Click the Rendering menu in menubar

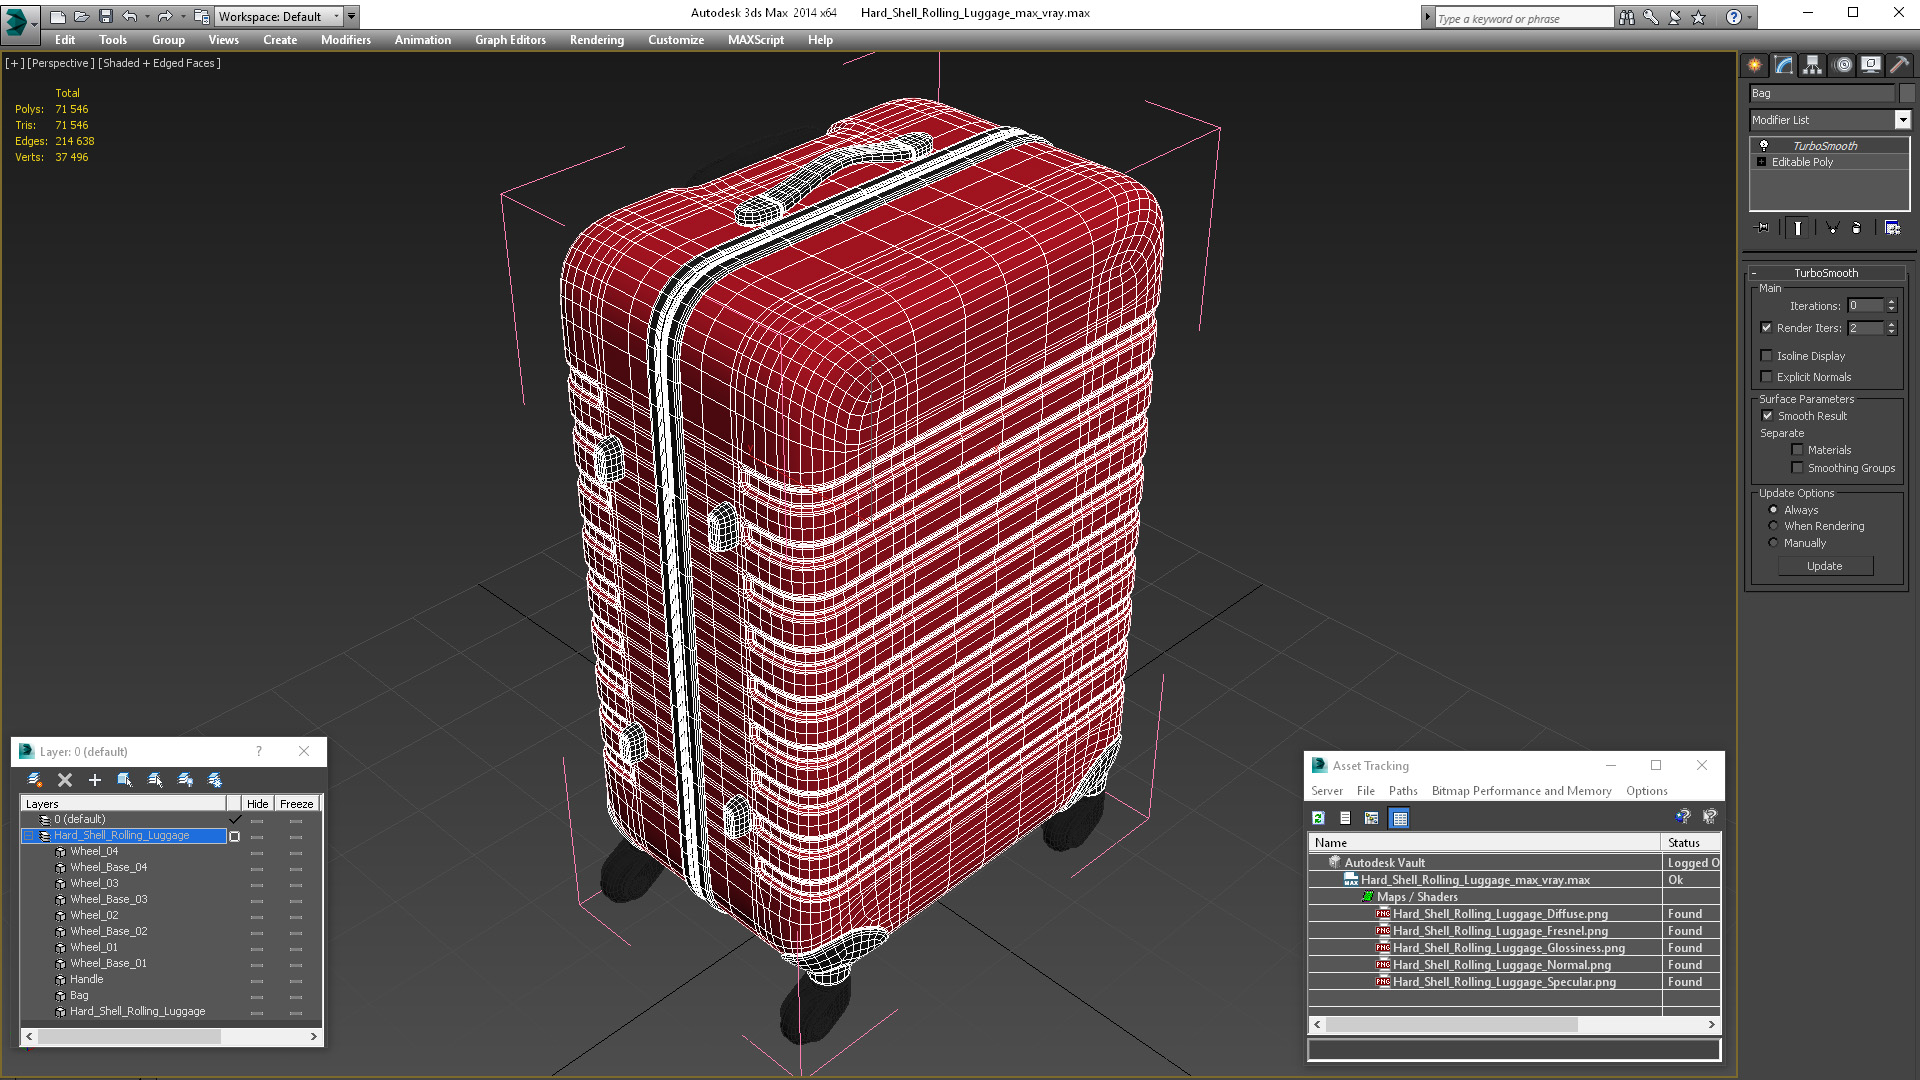(x=597, y=40)
